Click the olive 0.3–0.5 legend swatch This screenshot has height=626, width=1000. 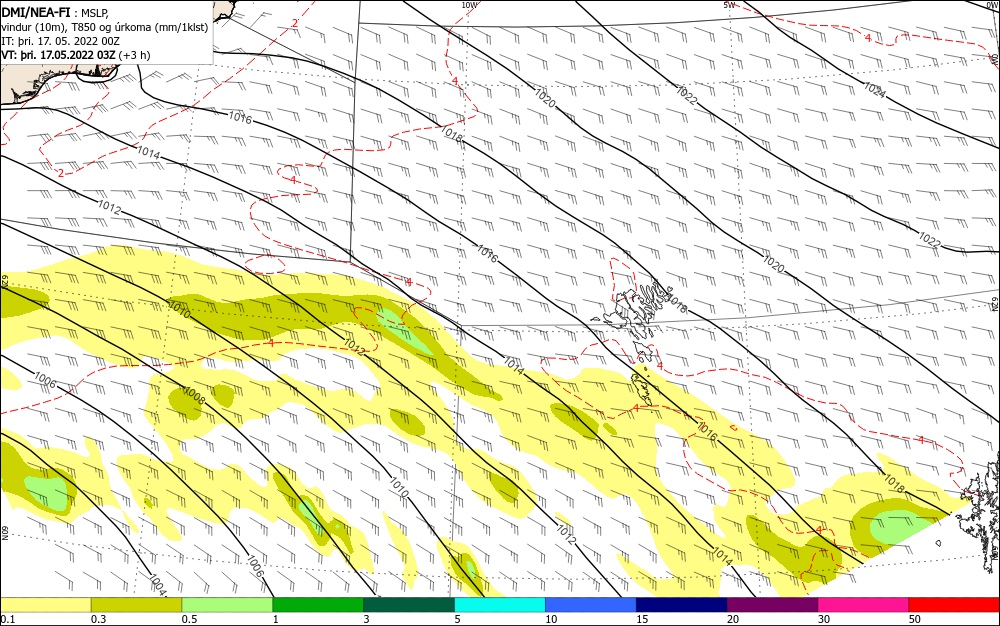coord(136,605)
